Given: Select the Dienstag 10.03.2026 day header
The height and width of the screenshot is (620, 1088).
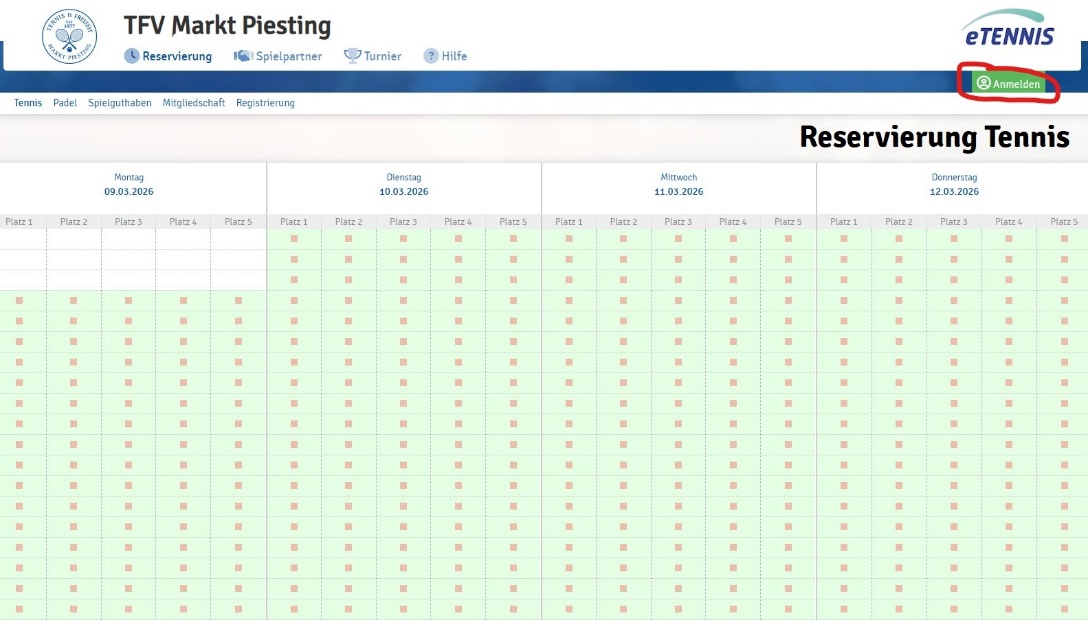Looking at the screenshot, I should tap(404, 185).
